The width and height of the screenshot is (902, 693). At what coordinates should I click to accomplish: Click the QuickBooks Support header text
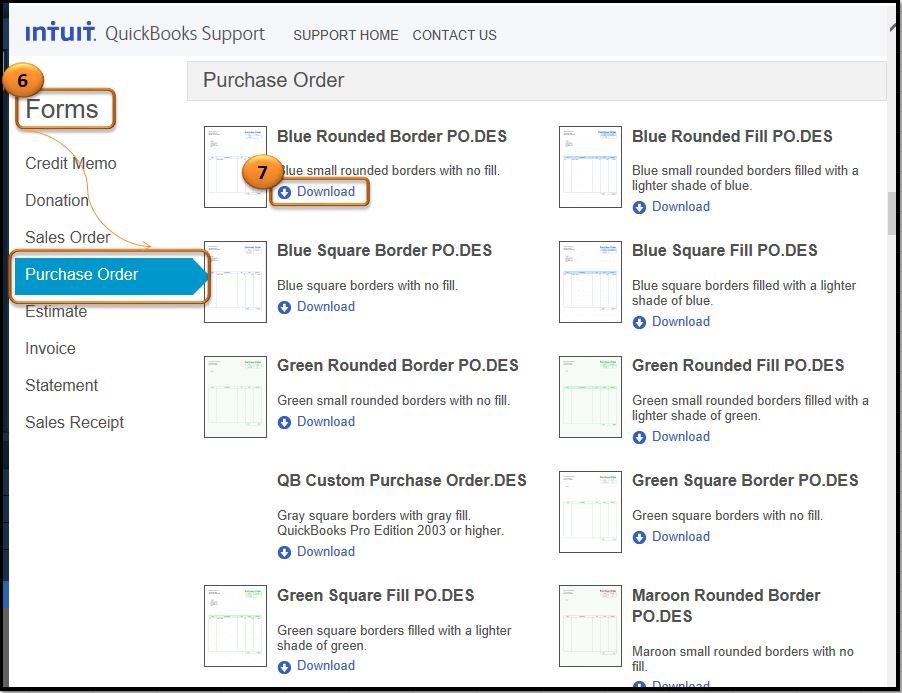(185, 34)
